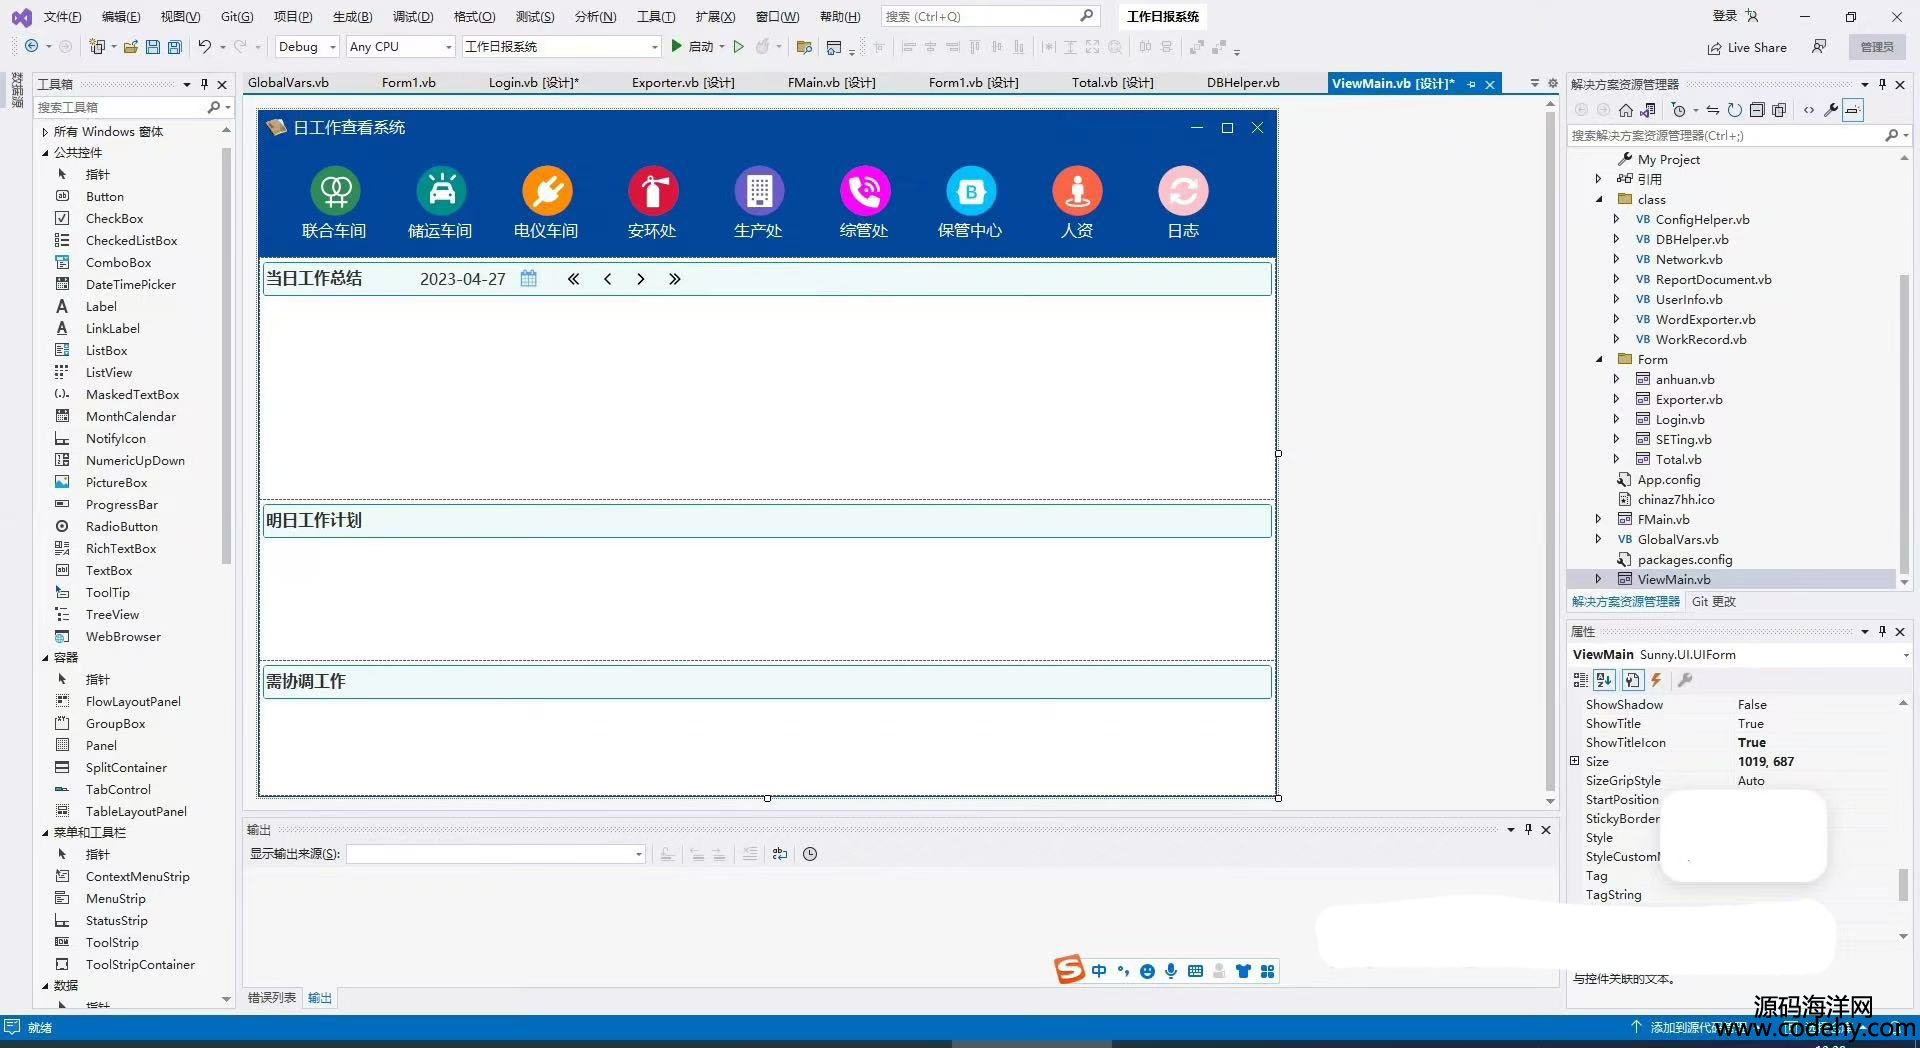Expand the Size property row
This screenshot has height=1048, width=1920.
[1575, 761]
